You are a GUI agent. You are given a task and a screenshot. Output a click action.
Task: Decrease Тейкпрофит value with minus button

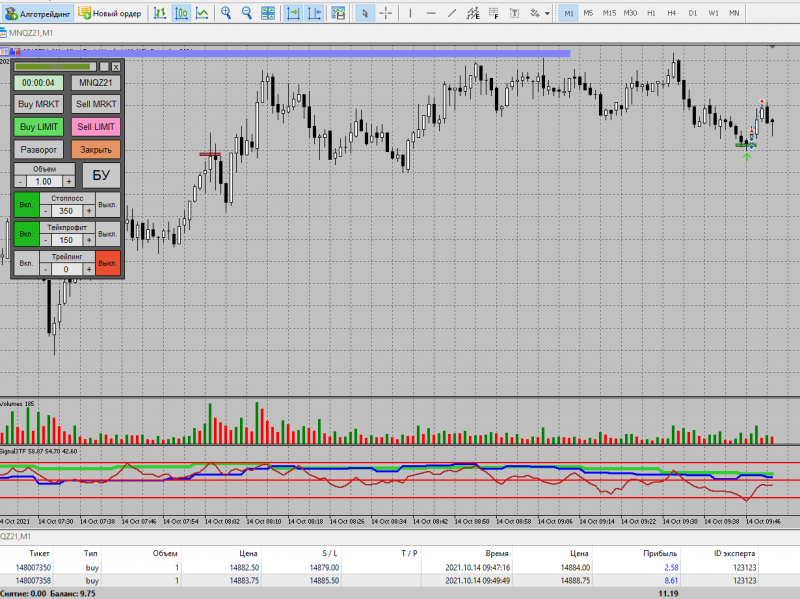click(46, 240)
